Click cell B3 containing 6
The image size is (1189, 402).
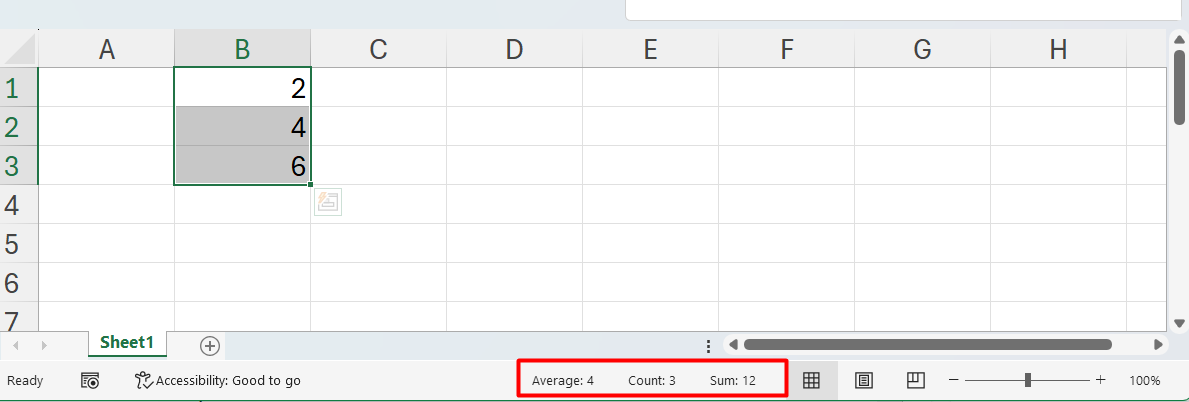(242, 165)
